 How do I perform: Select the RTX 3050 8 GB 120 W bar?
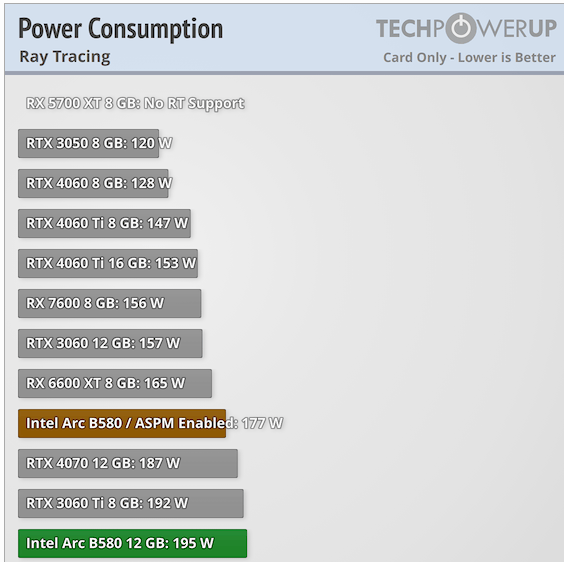(x=88, y=143)
